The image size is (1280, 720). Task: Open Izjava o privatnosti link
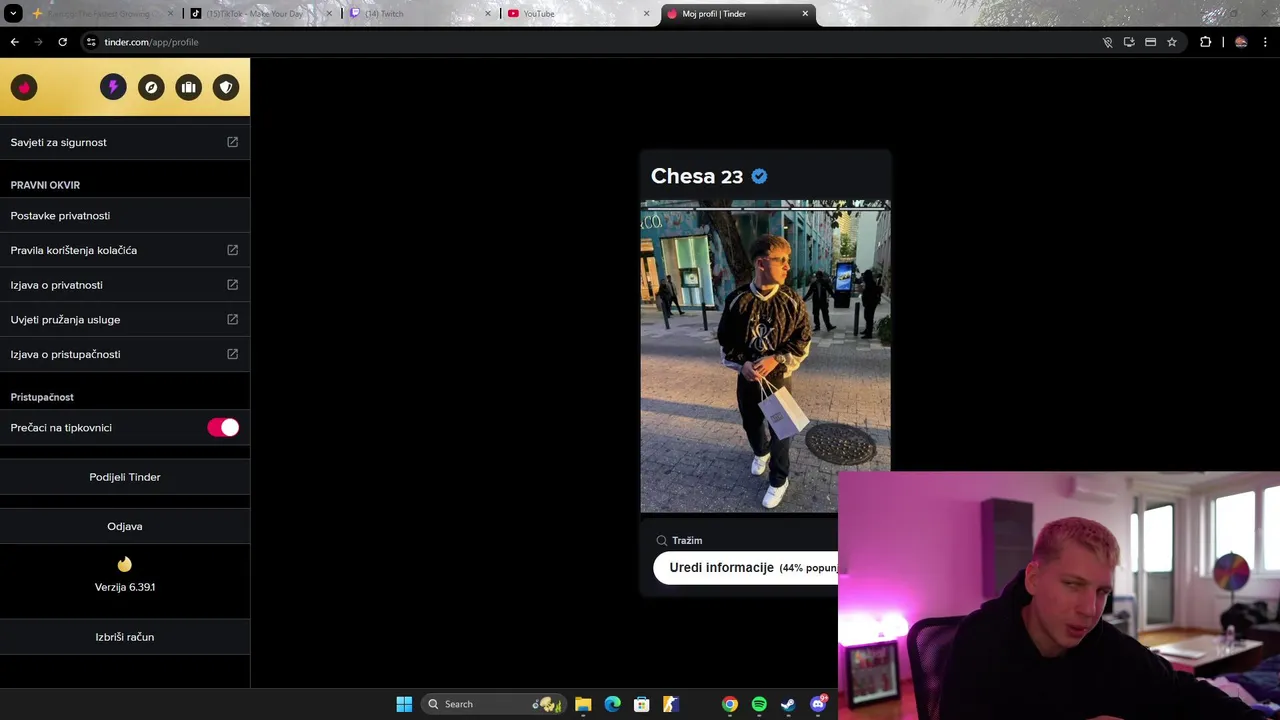tap(125, 285)
